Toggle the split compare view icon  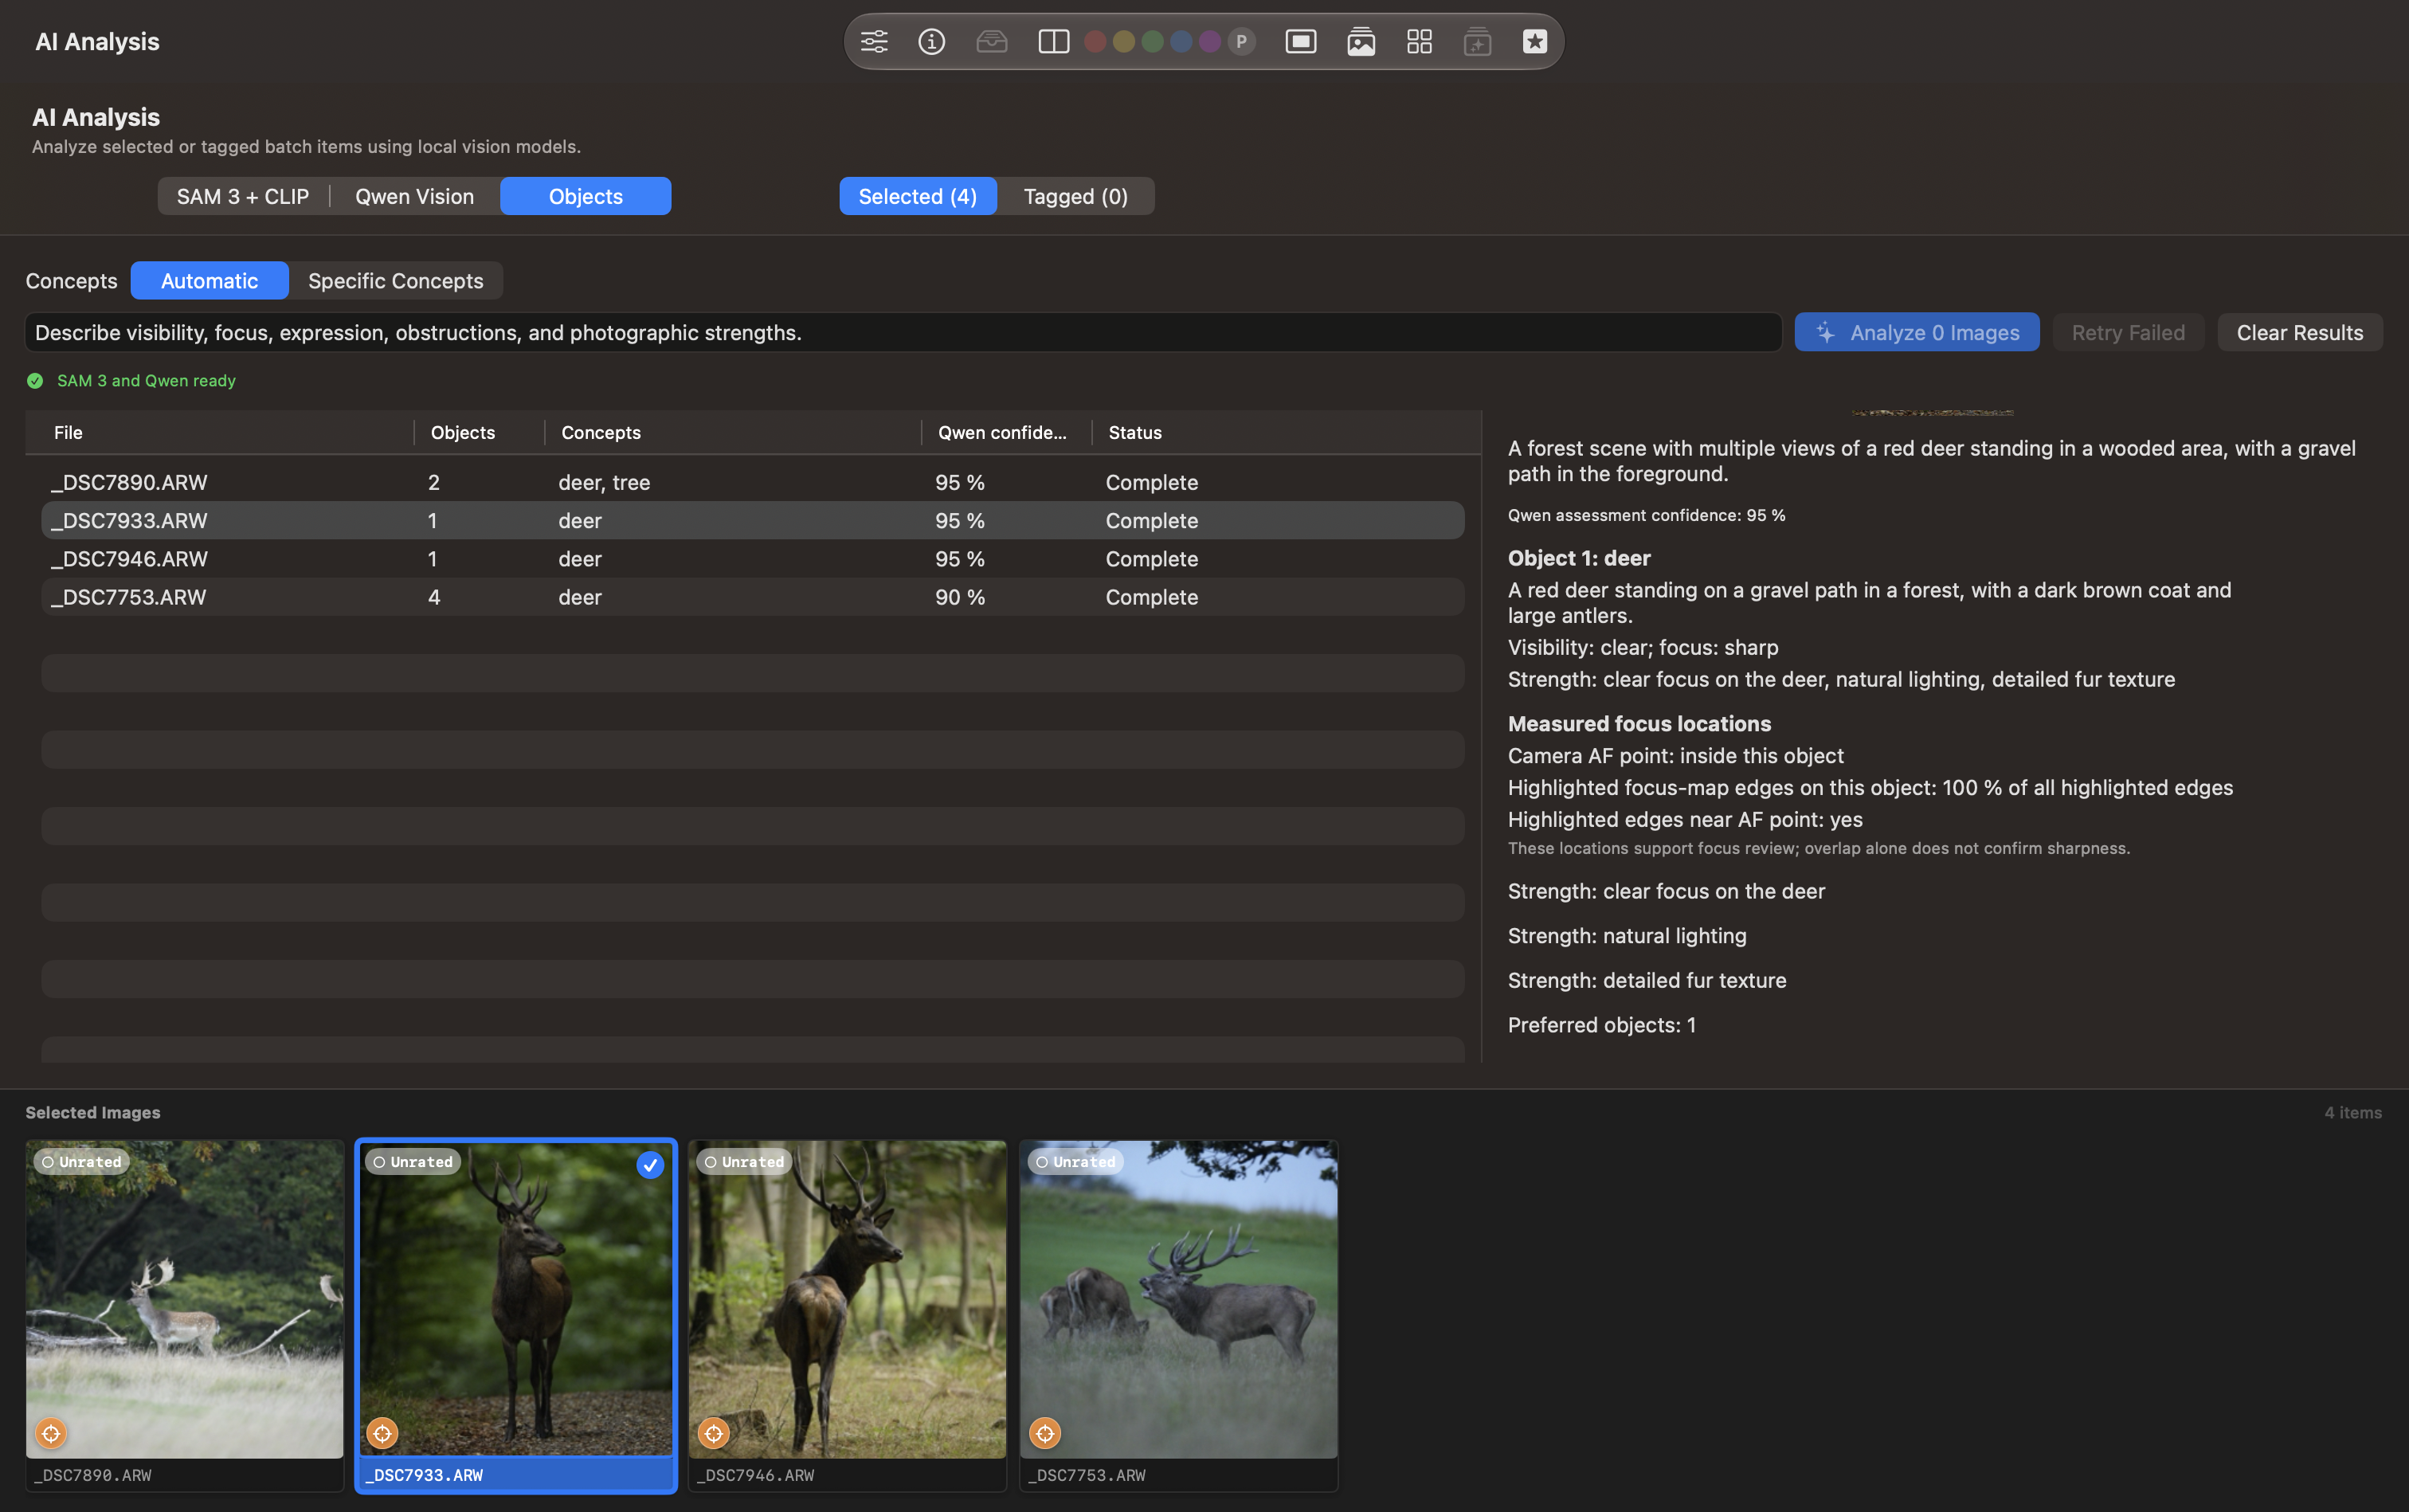tap(1054, 41)
